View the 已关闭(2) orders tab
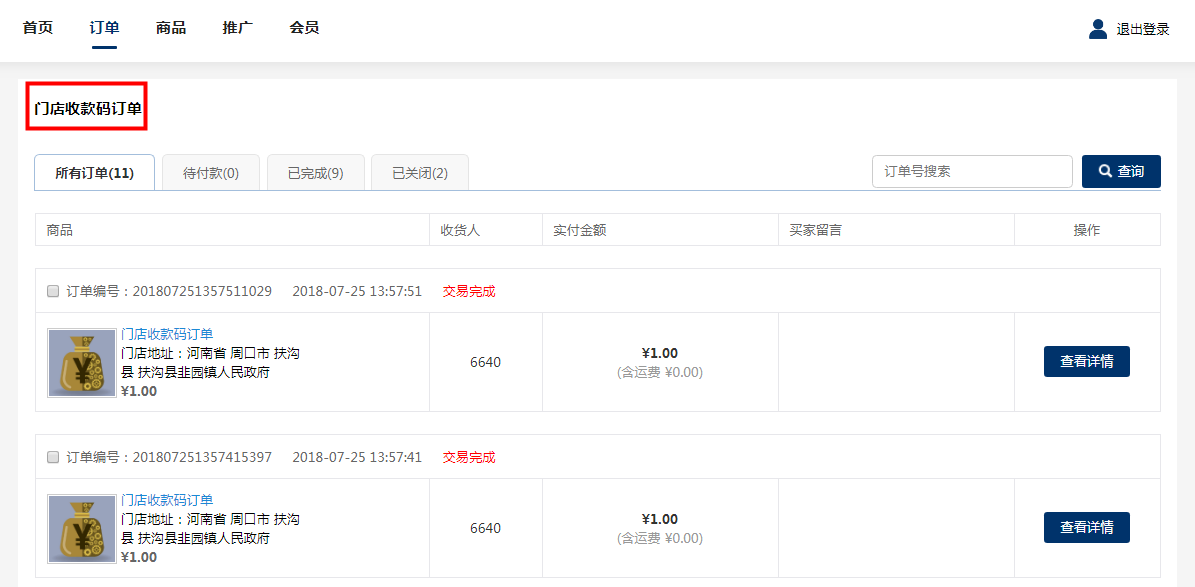Image resolution: width=1195 pixels, height=587 pixels. click(420, 173)
